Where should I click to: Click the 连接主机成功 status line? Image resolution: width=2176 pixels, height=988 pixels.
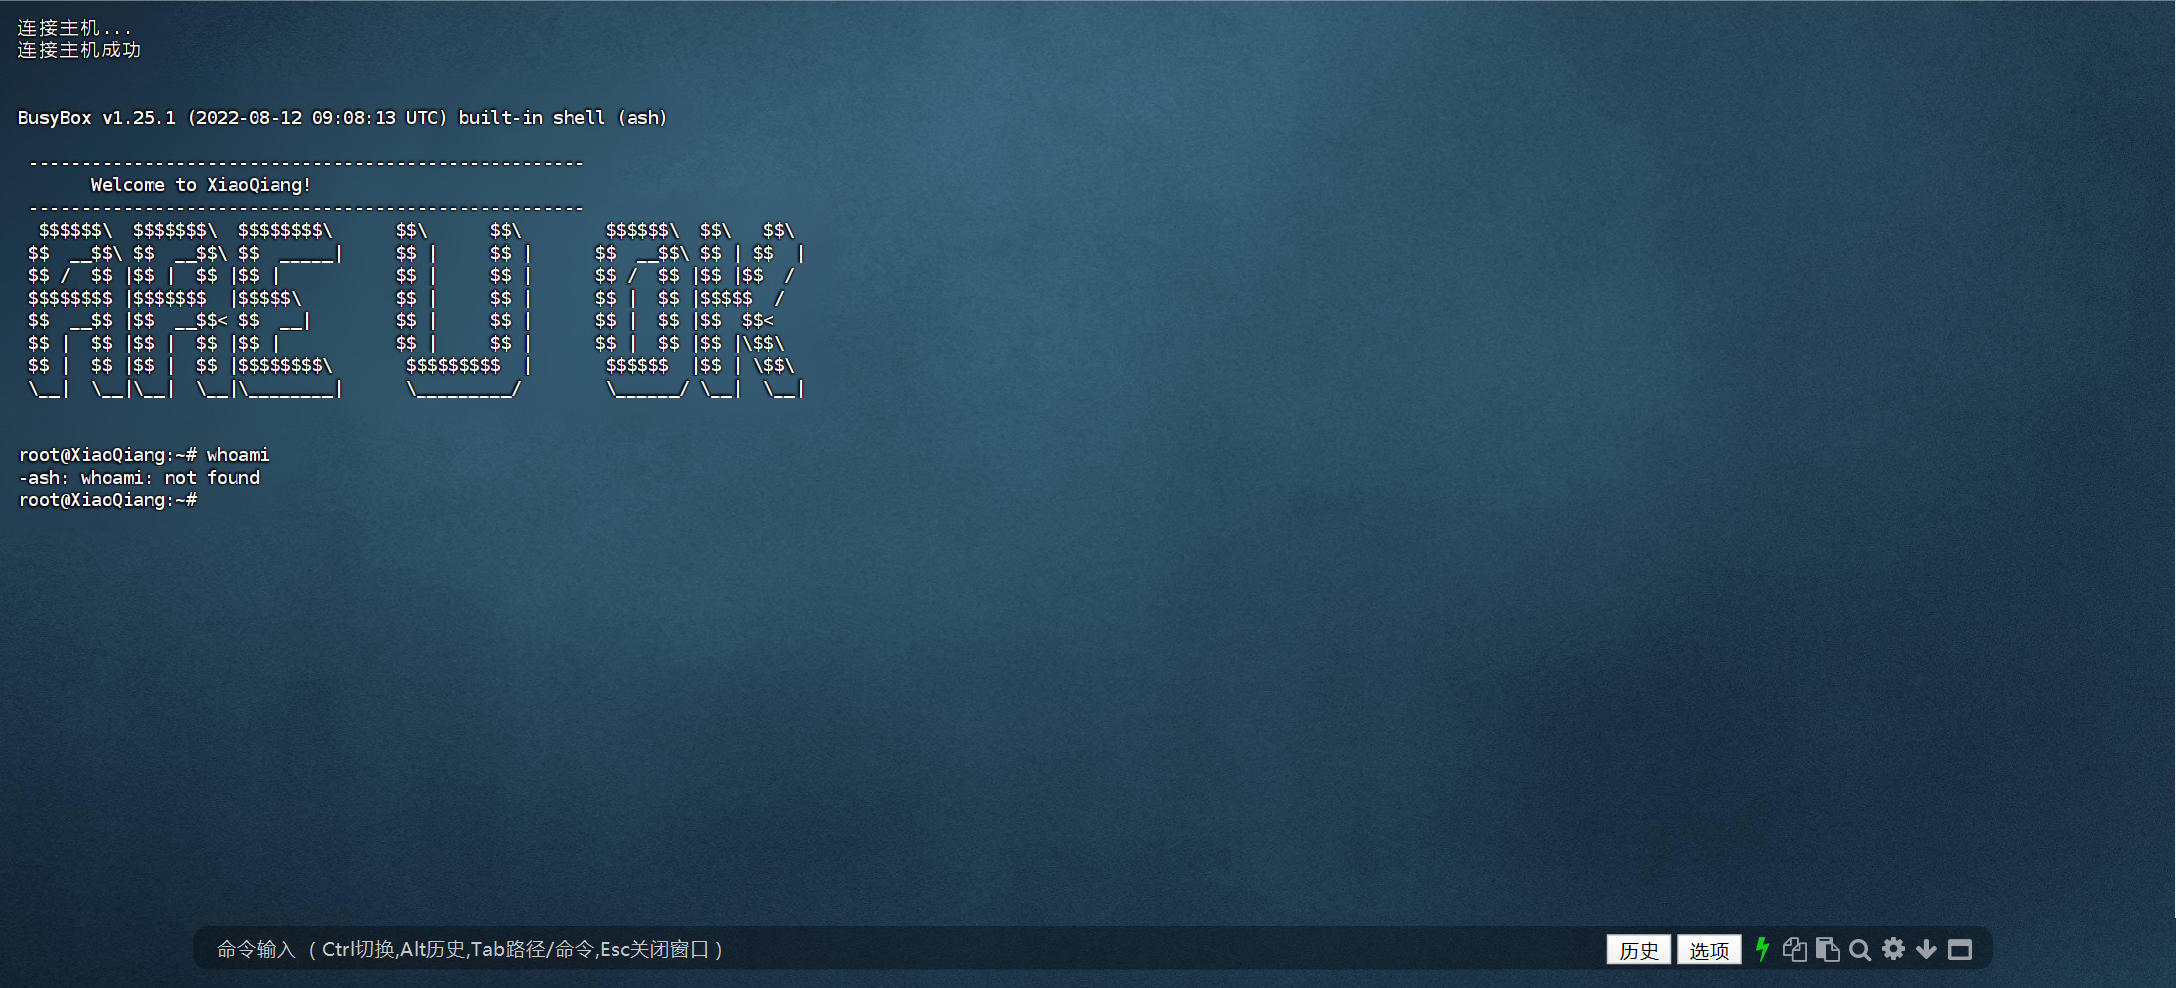79,50
